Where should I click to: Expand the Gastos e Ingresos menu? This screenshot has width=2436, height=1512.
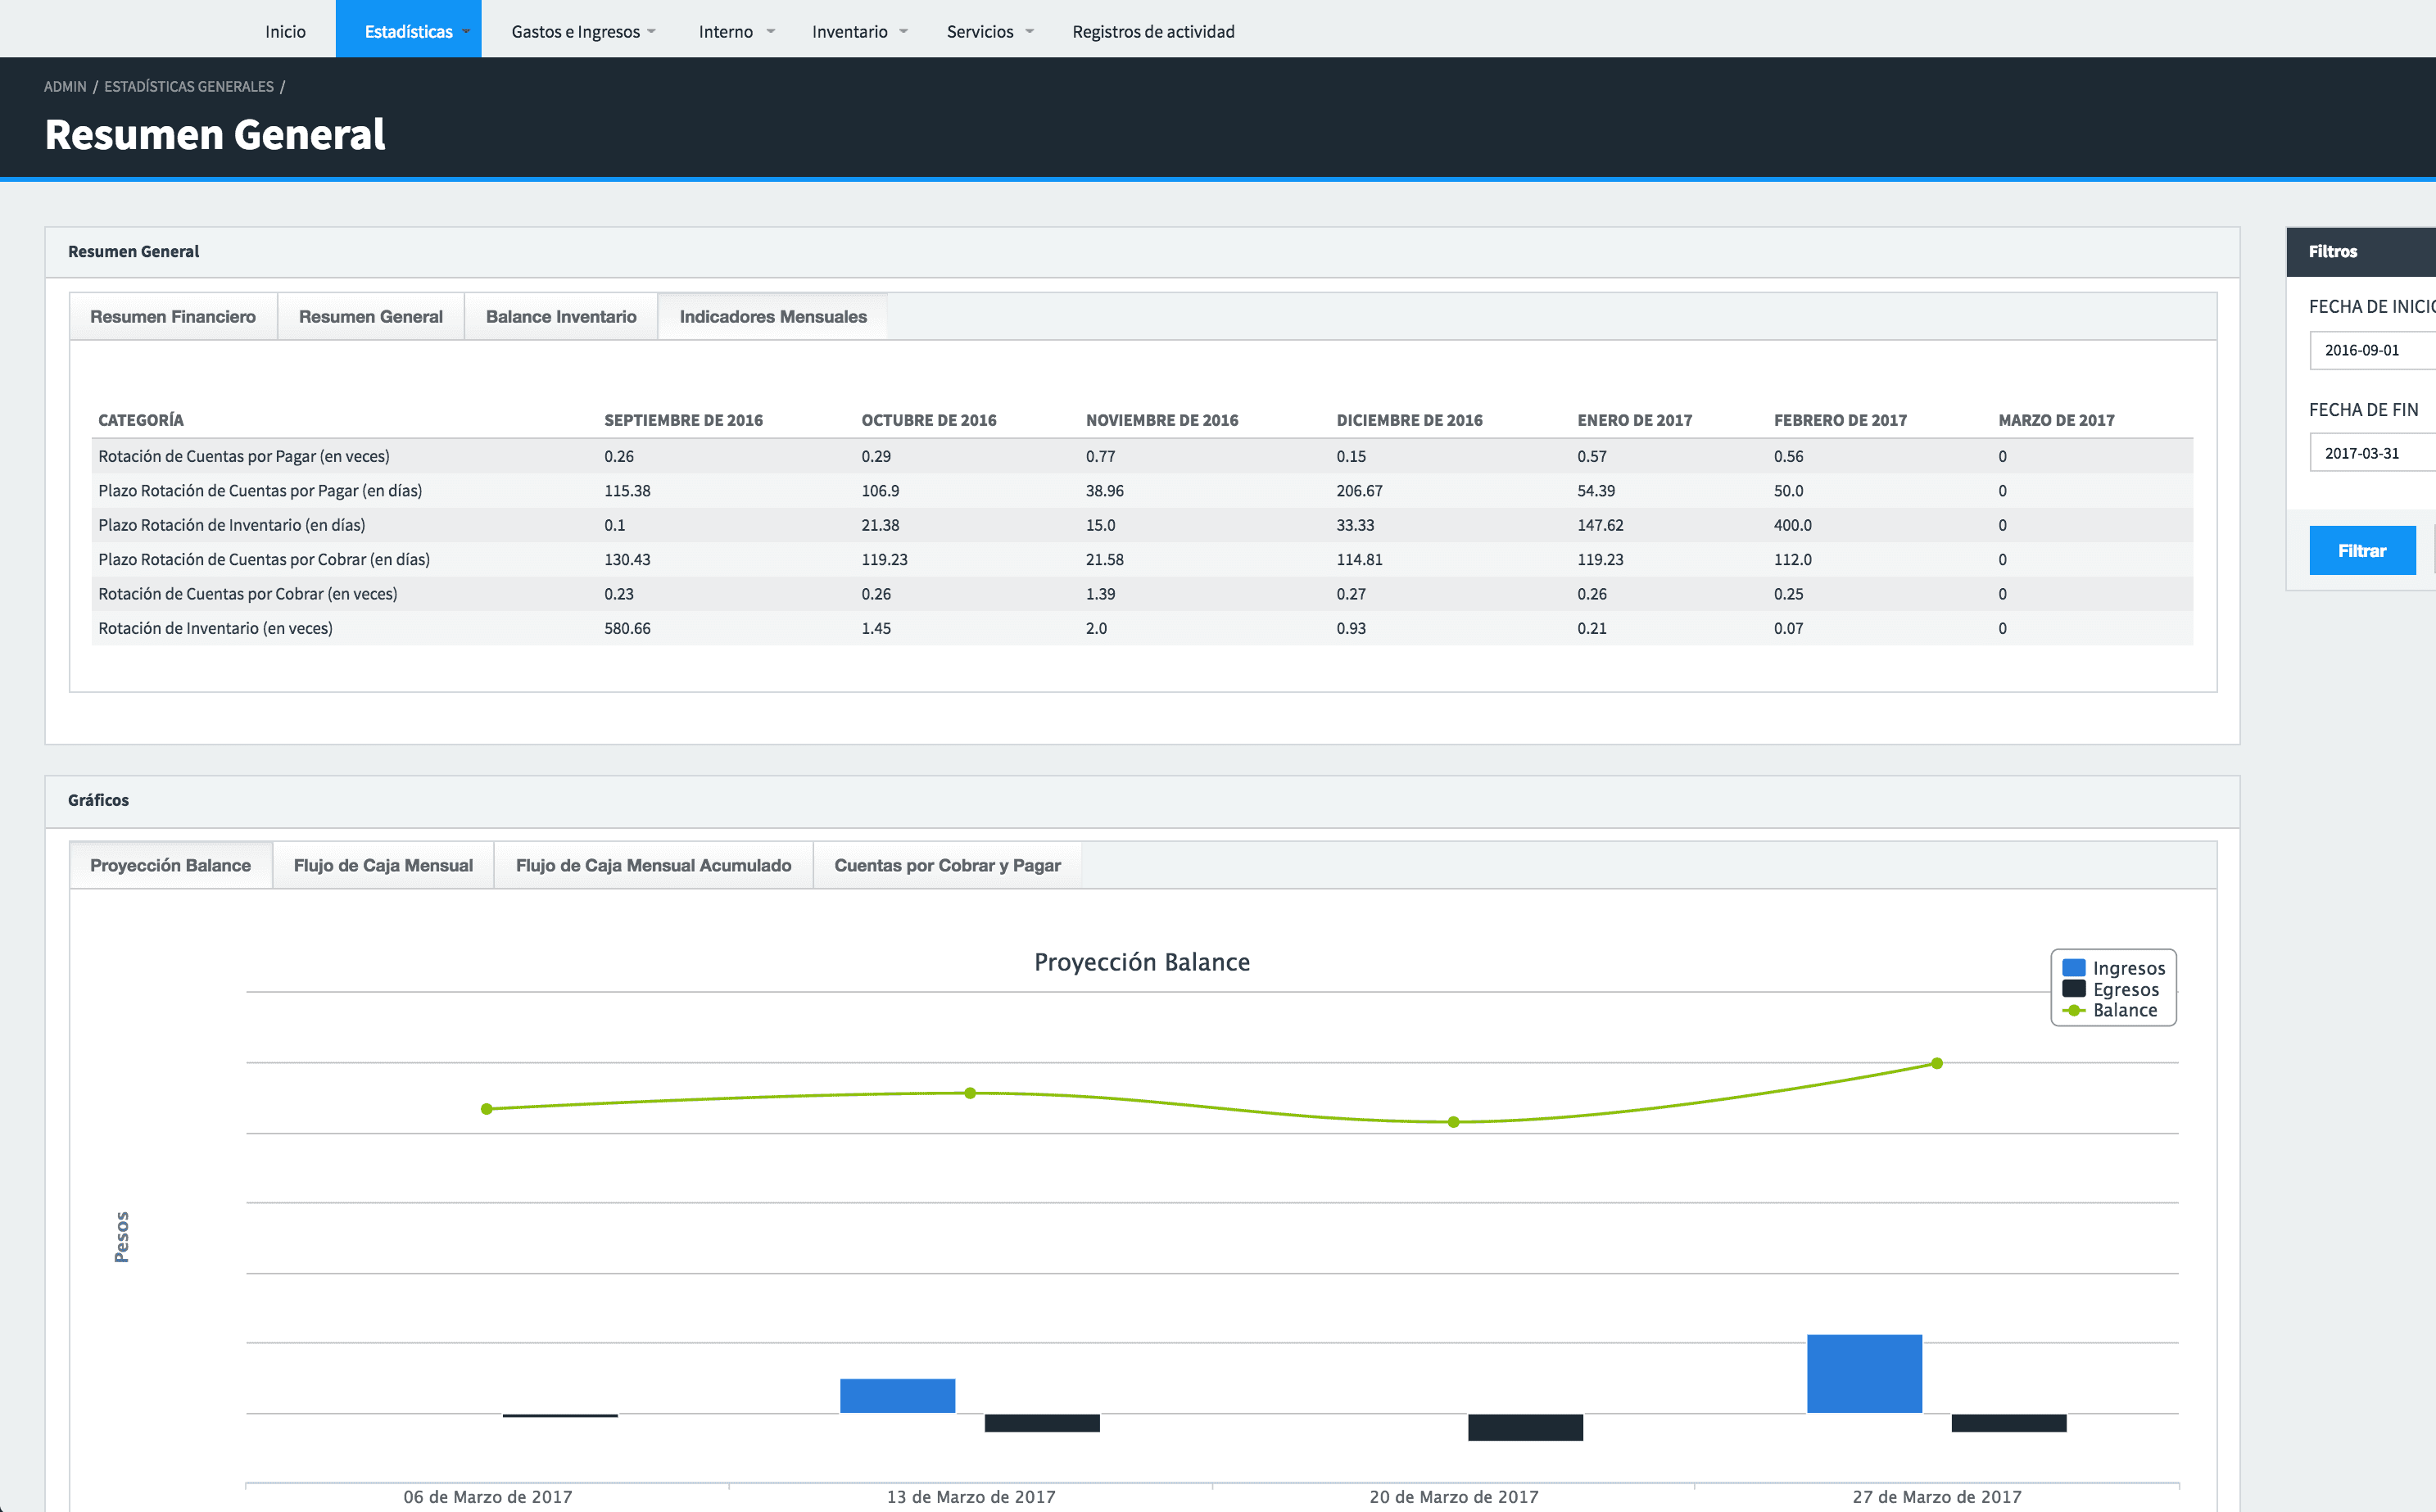[583, 31]
